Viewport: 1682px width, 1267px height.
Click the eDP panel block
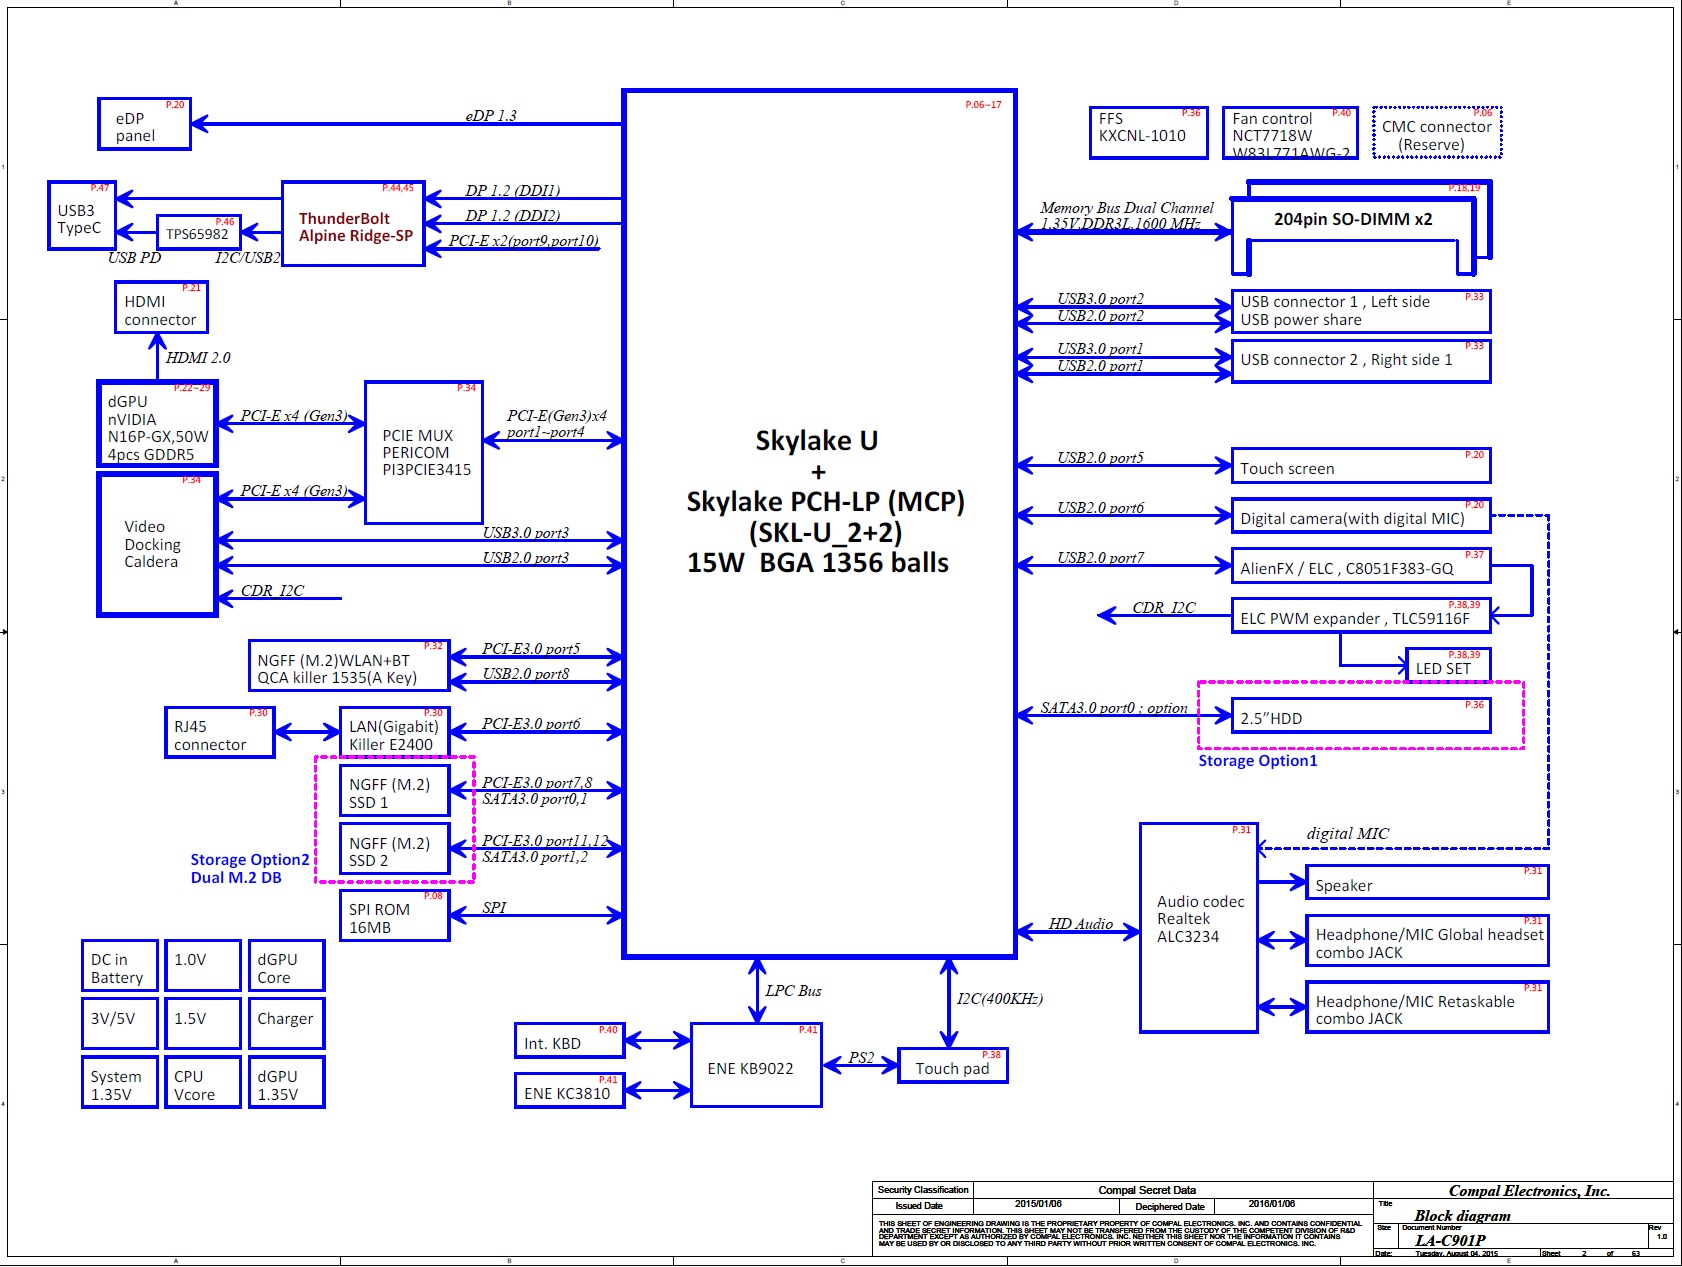(144, 125)
